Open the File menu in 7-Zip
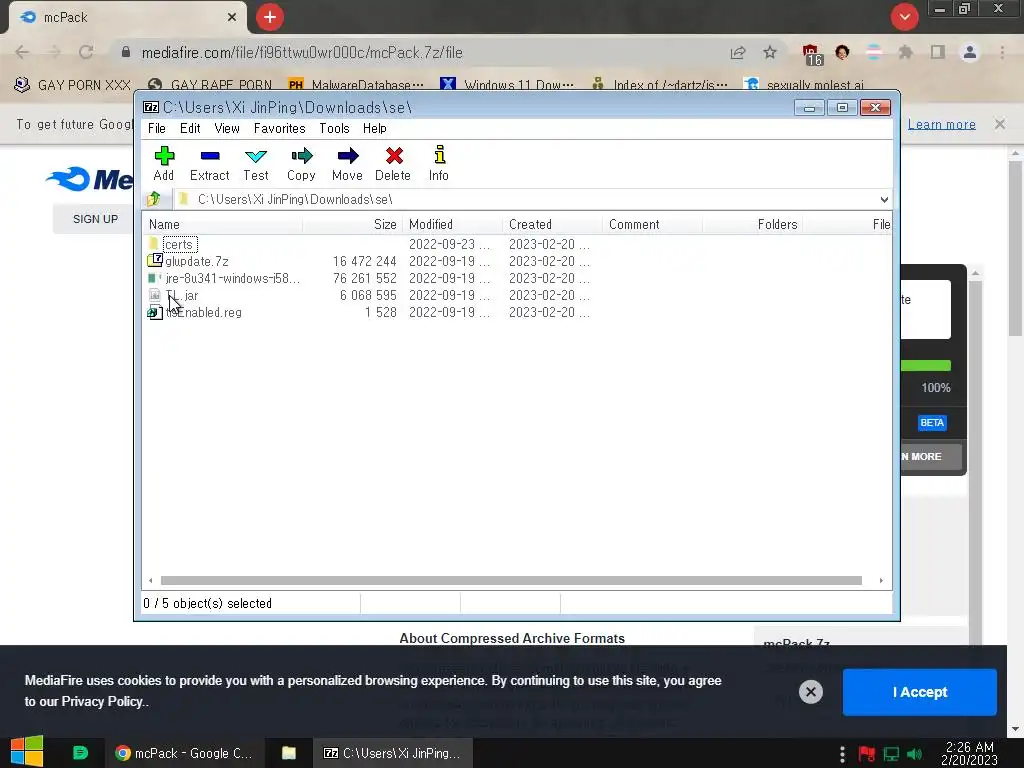This screenshot has height=768, width=1024. point(157,128)
